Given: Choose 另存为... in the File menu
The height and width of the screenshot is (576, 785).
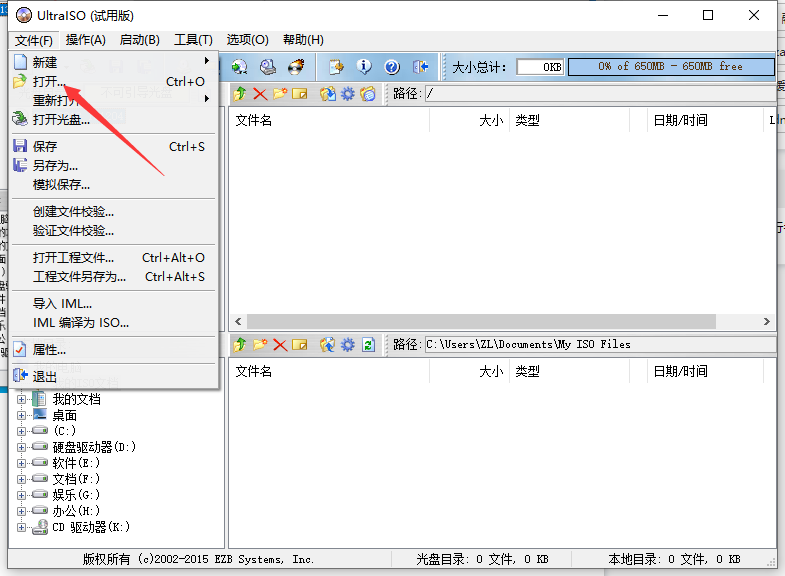Looking at the screenshot, I should (x=114, y=166).
